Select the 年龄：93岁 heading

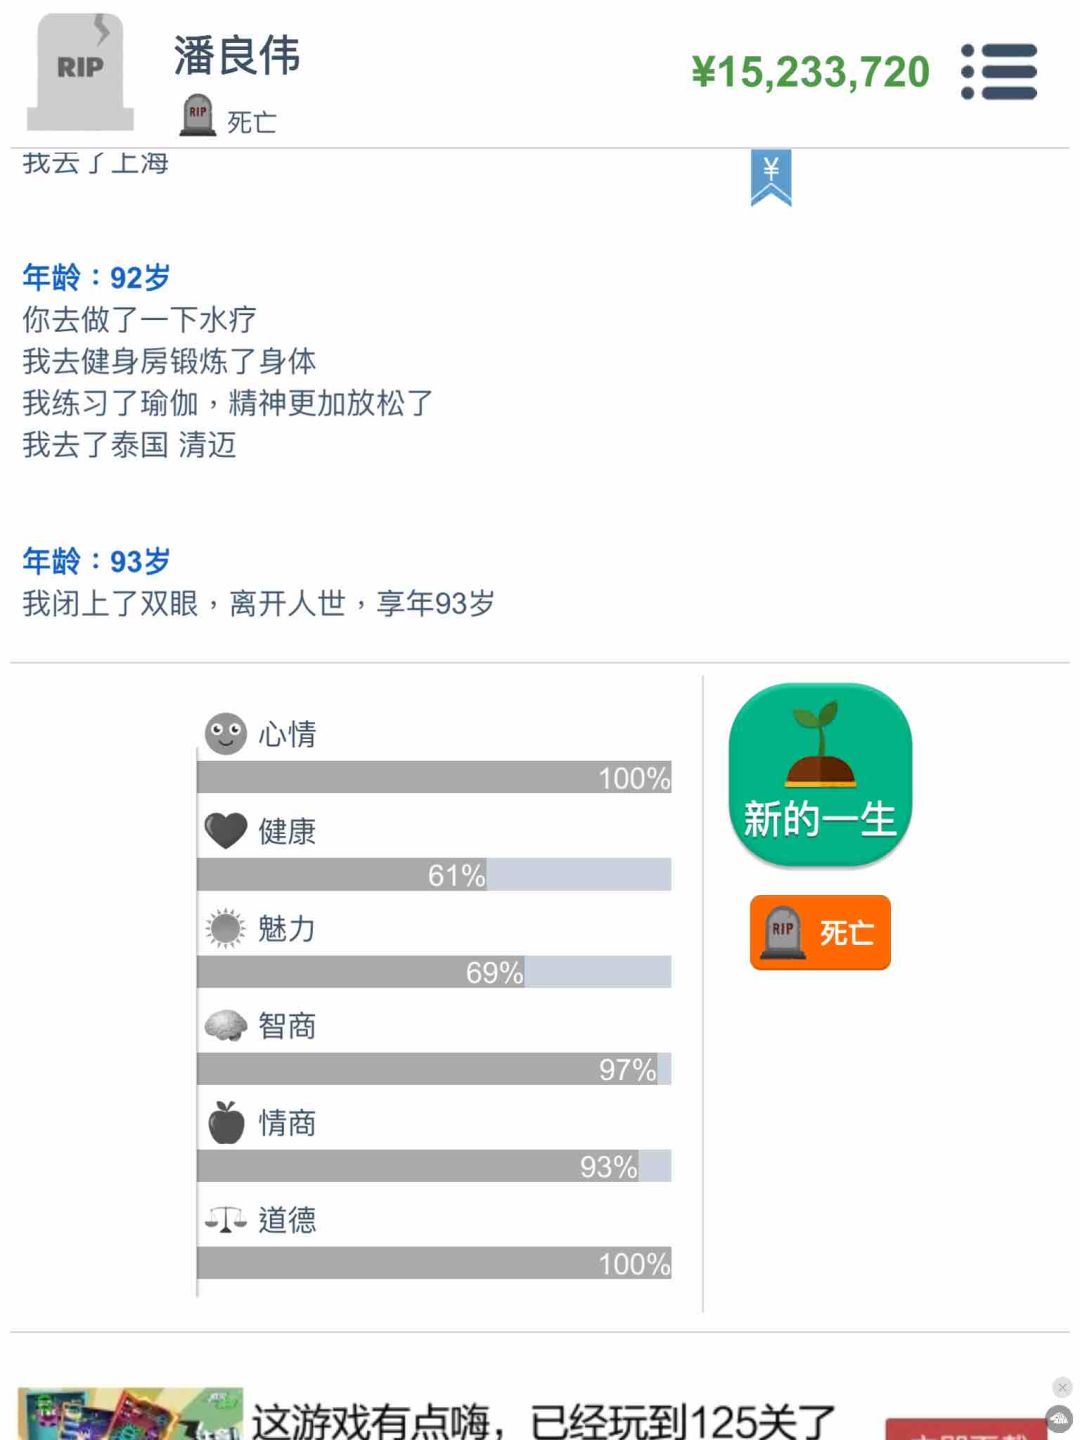point(96,561)
